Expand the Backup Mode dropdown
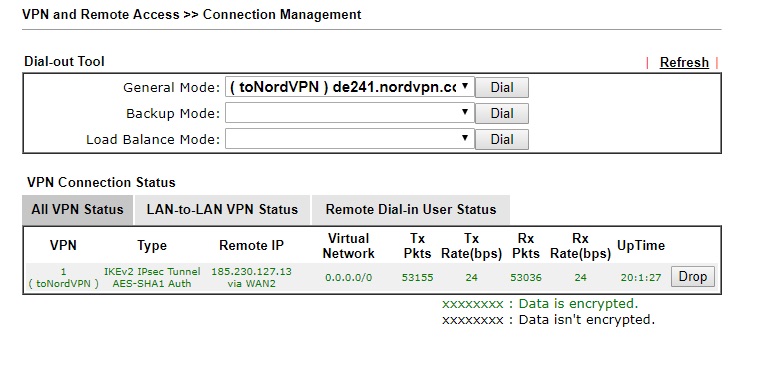The width and height of the screenshot is (757, 374). point(350,113)
